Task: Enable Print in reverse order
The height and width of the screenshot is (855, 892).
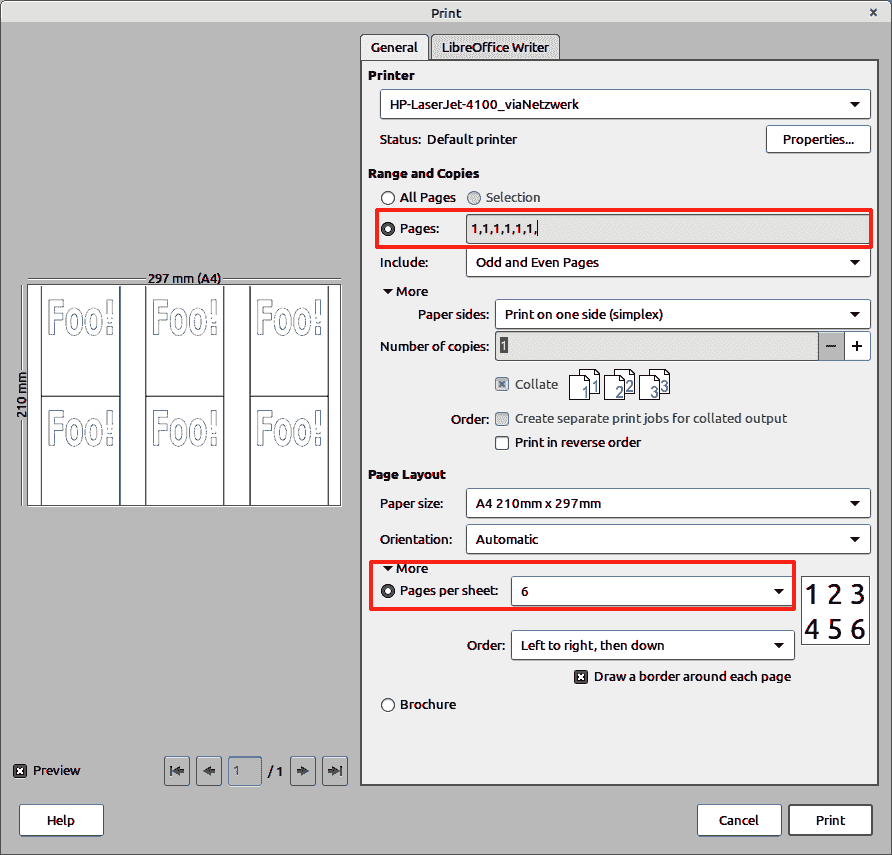Action: pos(501,443)
